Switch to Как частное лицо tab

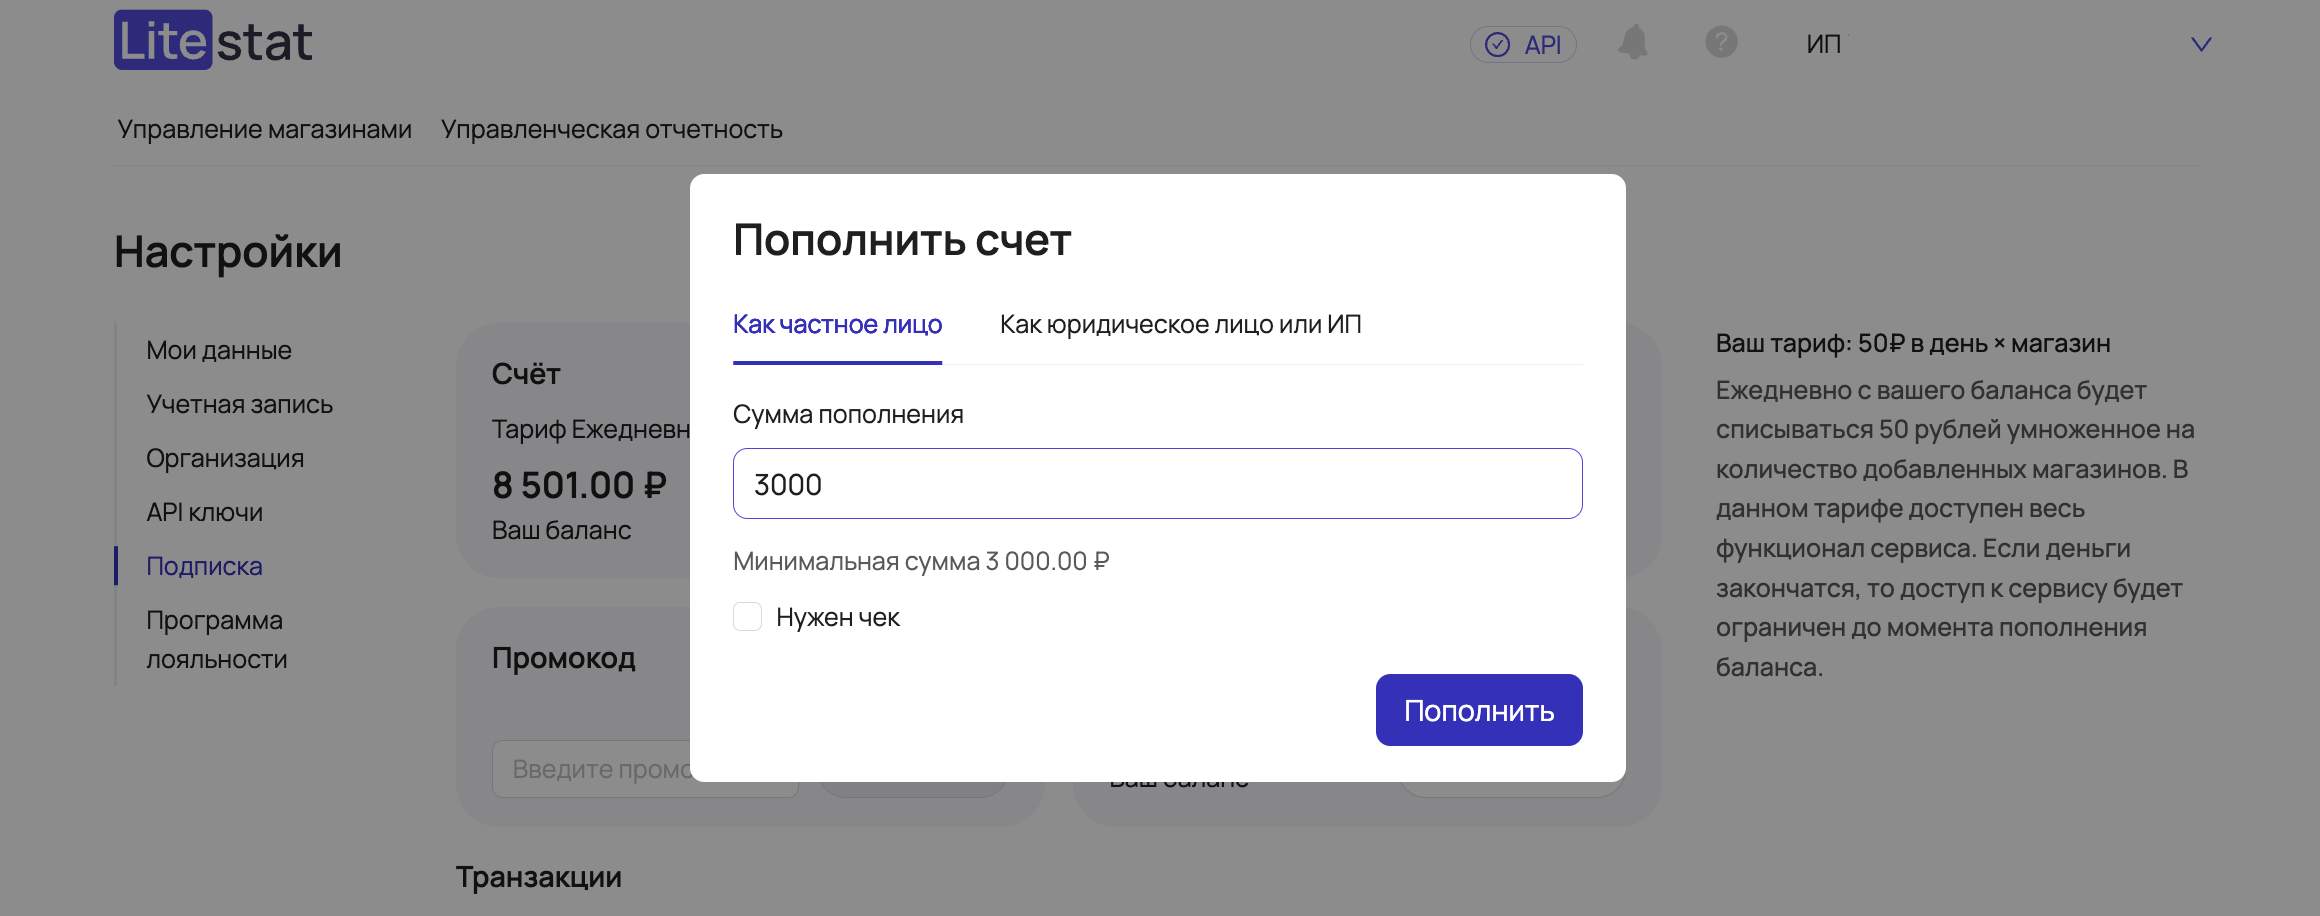[837, 325]
